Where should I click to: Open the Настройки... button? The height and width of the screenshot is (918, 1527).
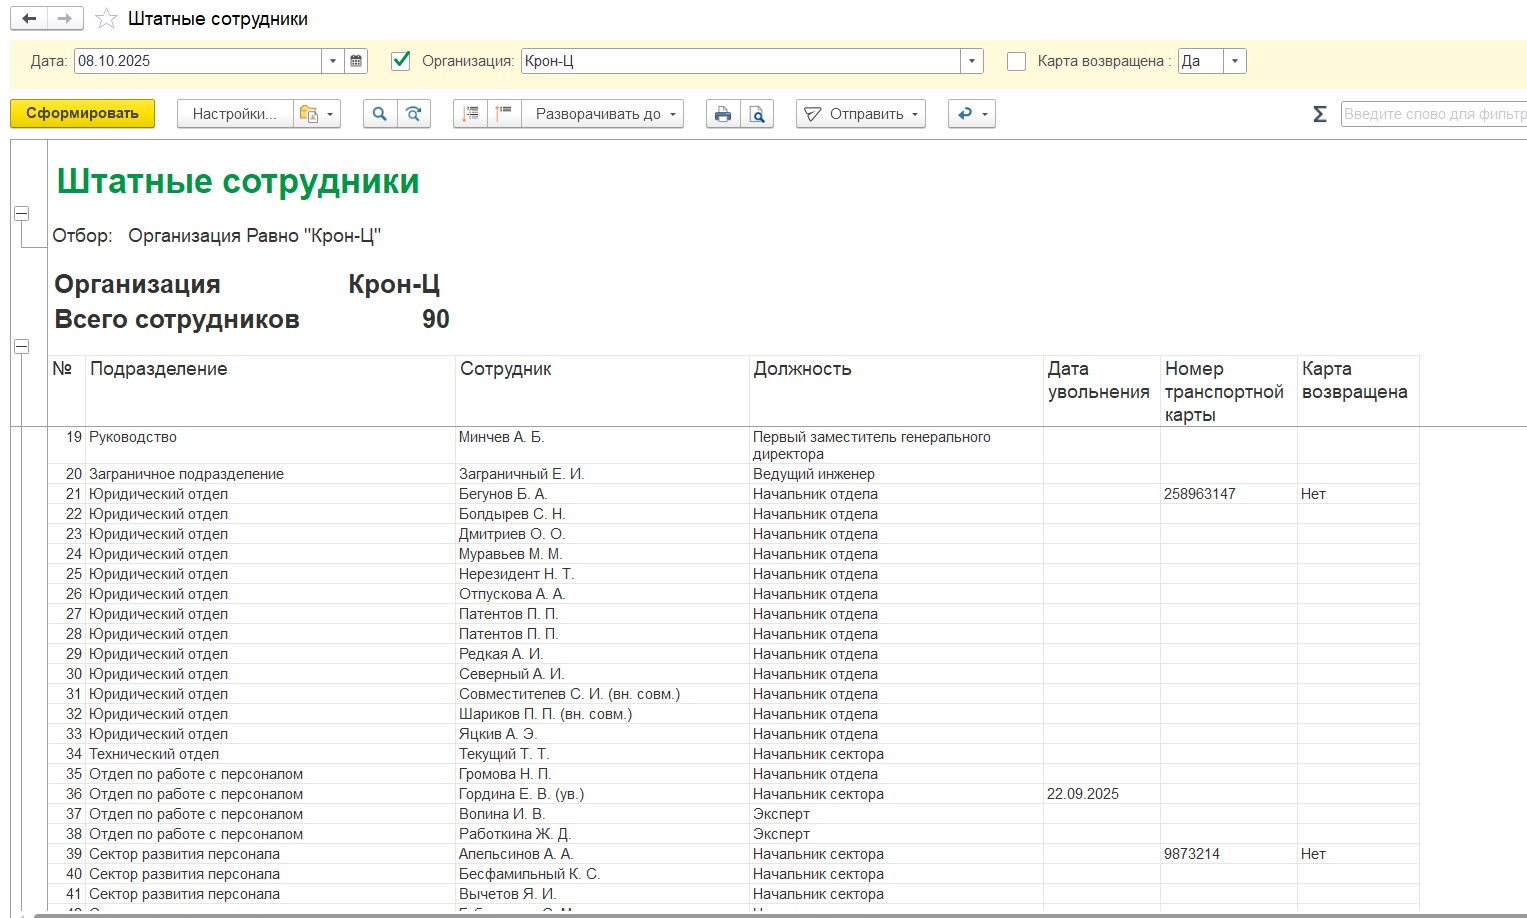[234, 114]
